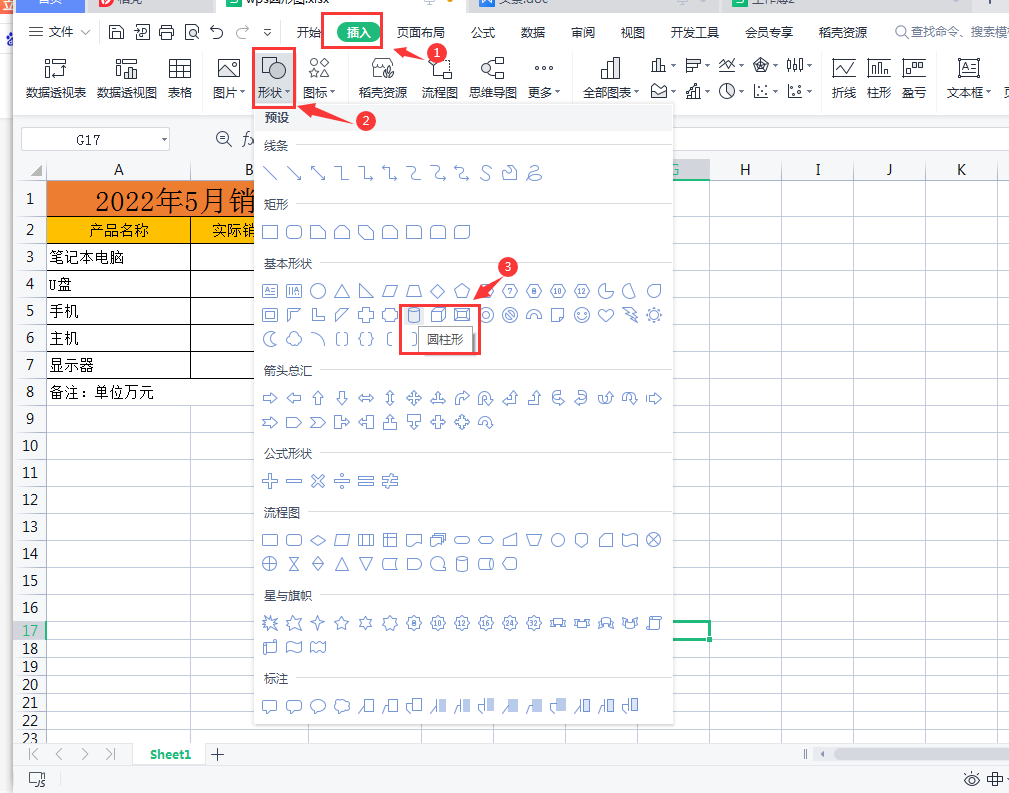The height and width of the screenshot is (793, 1009).
Task: Choose the rectangular callout shape
Action: 270,706
